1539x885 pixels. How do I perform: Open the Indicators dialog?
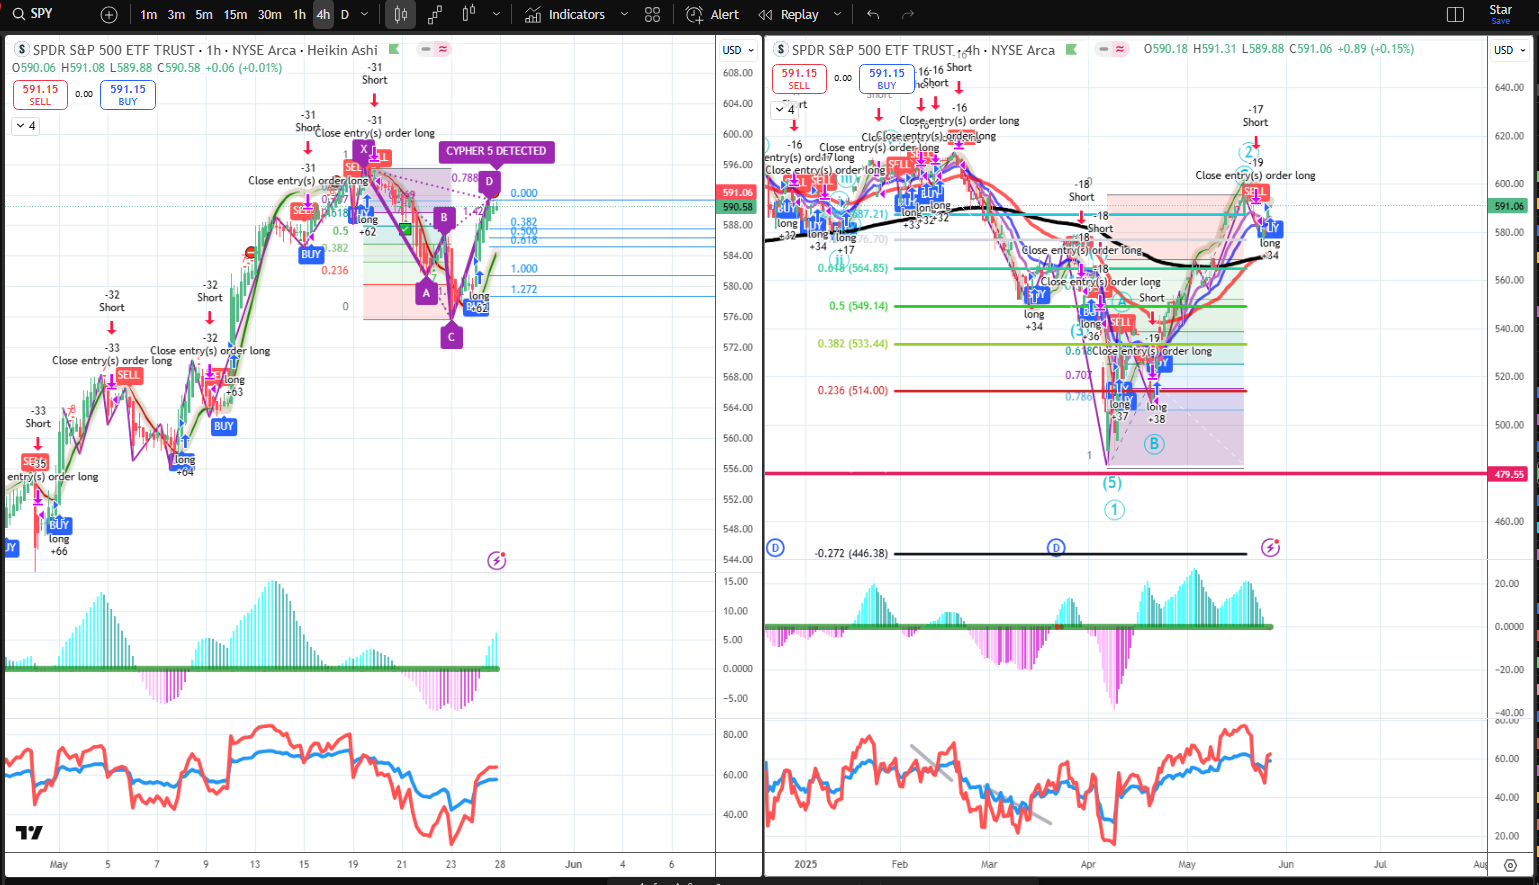click(x=565, y=15)
